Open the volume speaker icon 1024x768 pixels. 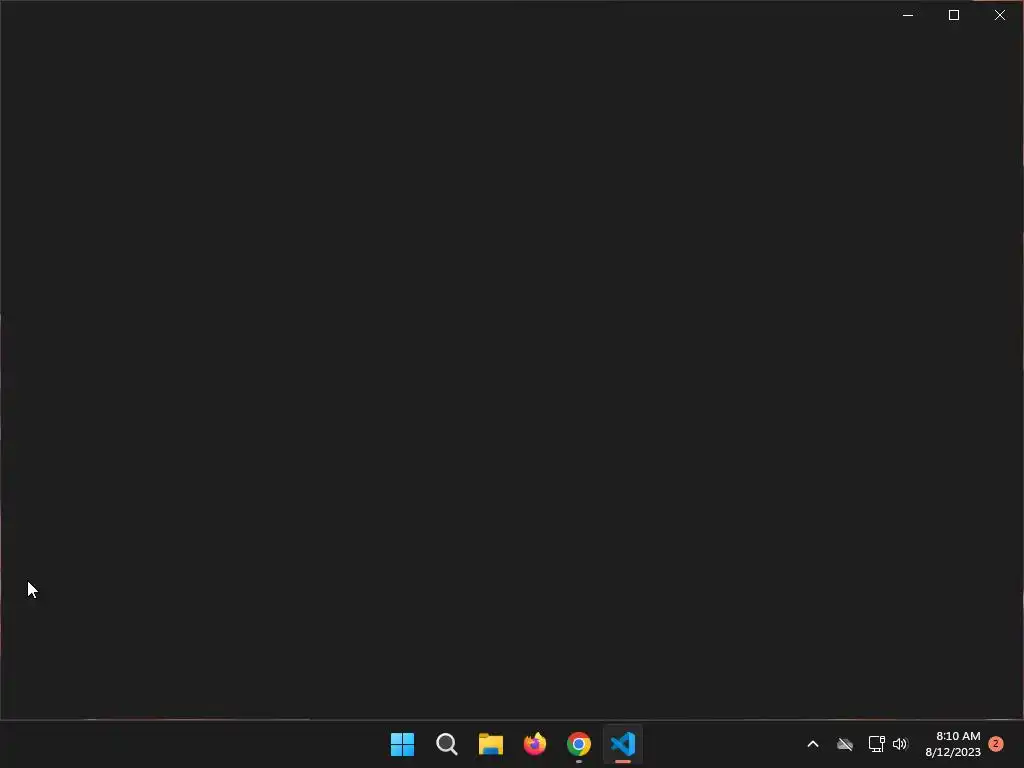901,744
